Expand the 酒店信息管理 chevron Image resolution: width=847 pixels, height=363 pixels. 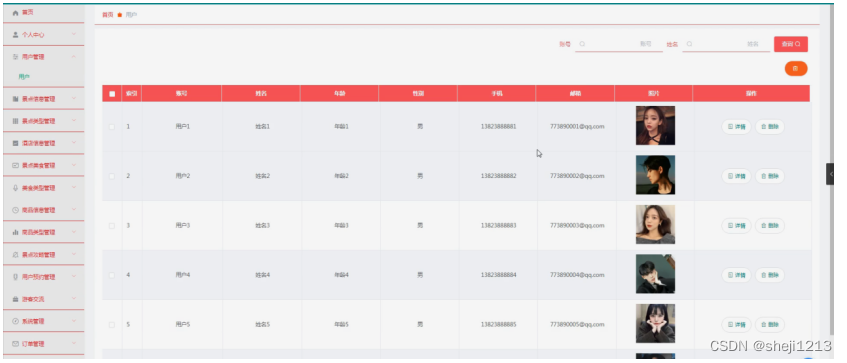tap(74, 143)
